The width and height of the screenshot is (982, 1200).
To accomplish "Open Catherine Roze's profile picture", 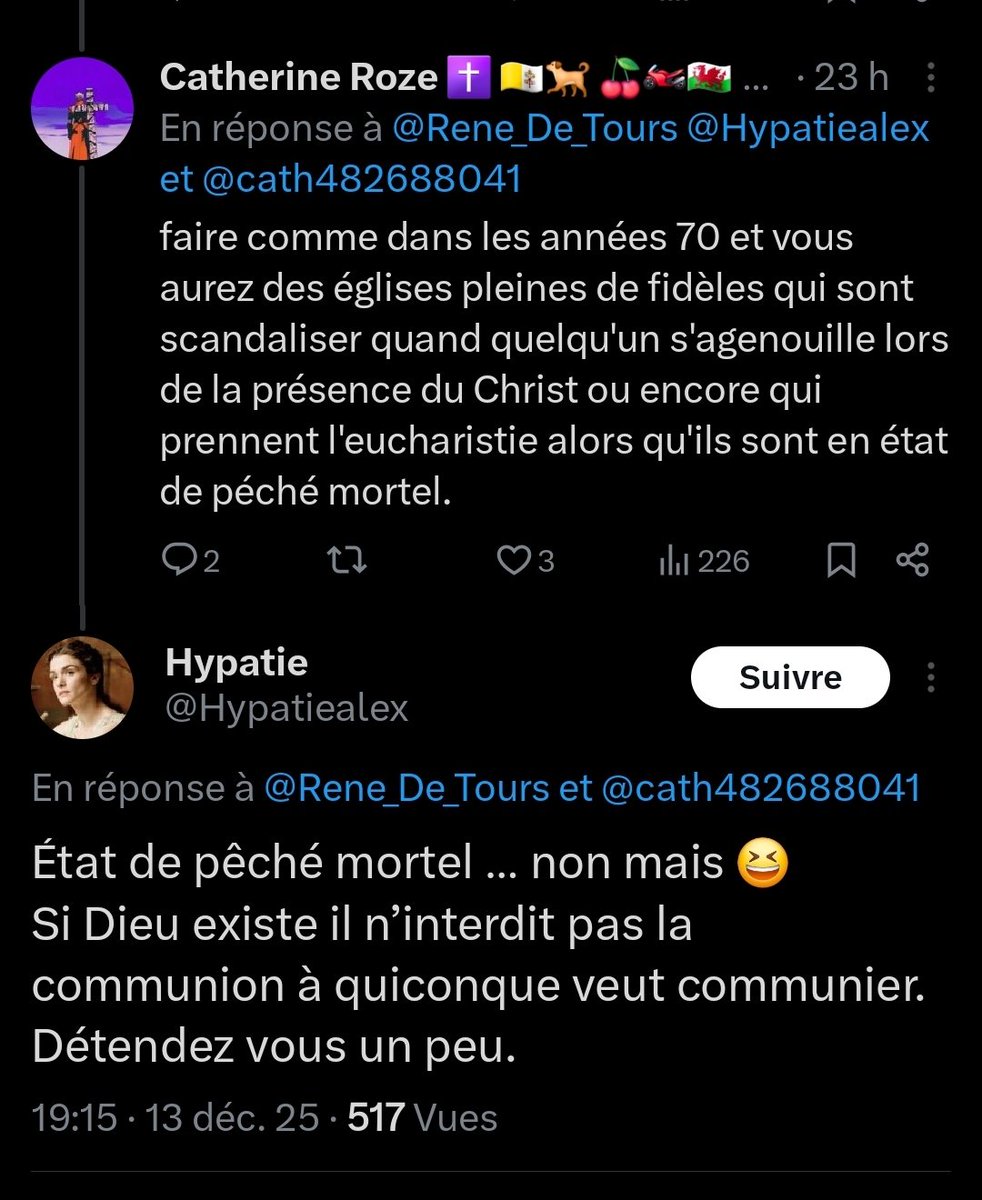I will (x=82, y=107).
